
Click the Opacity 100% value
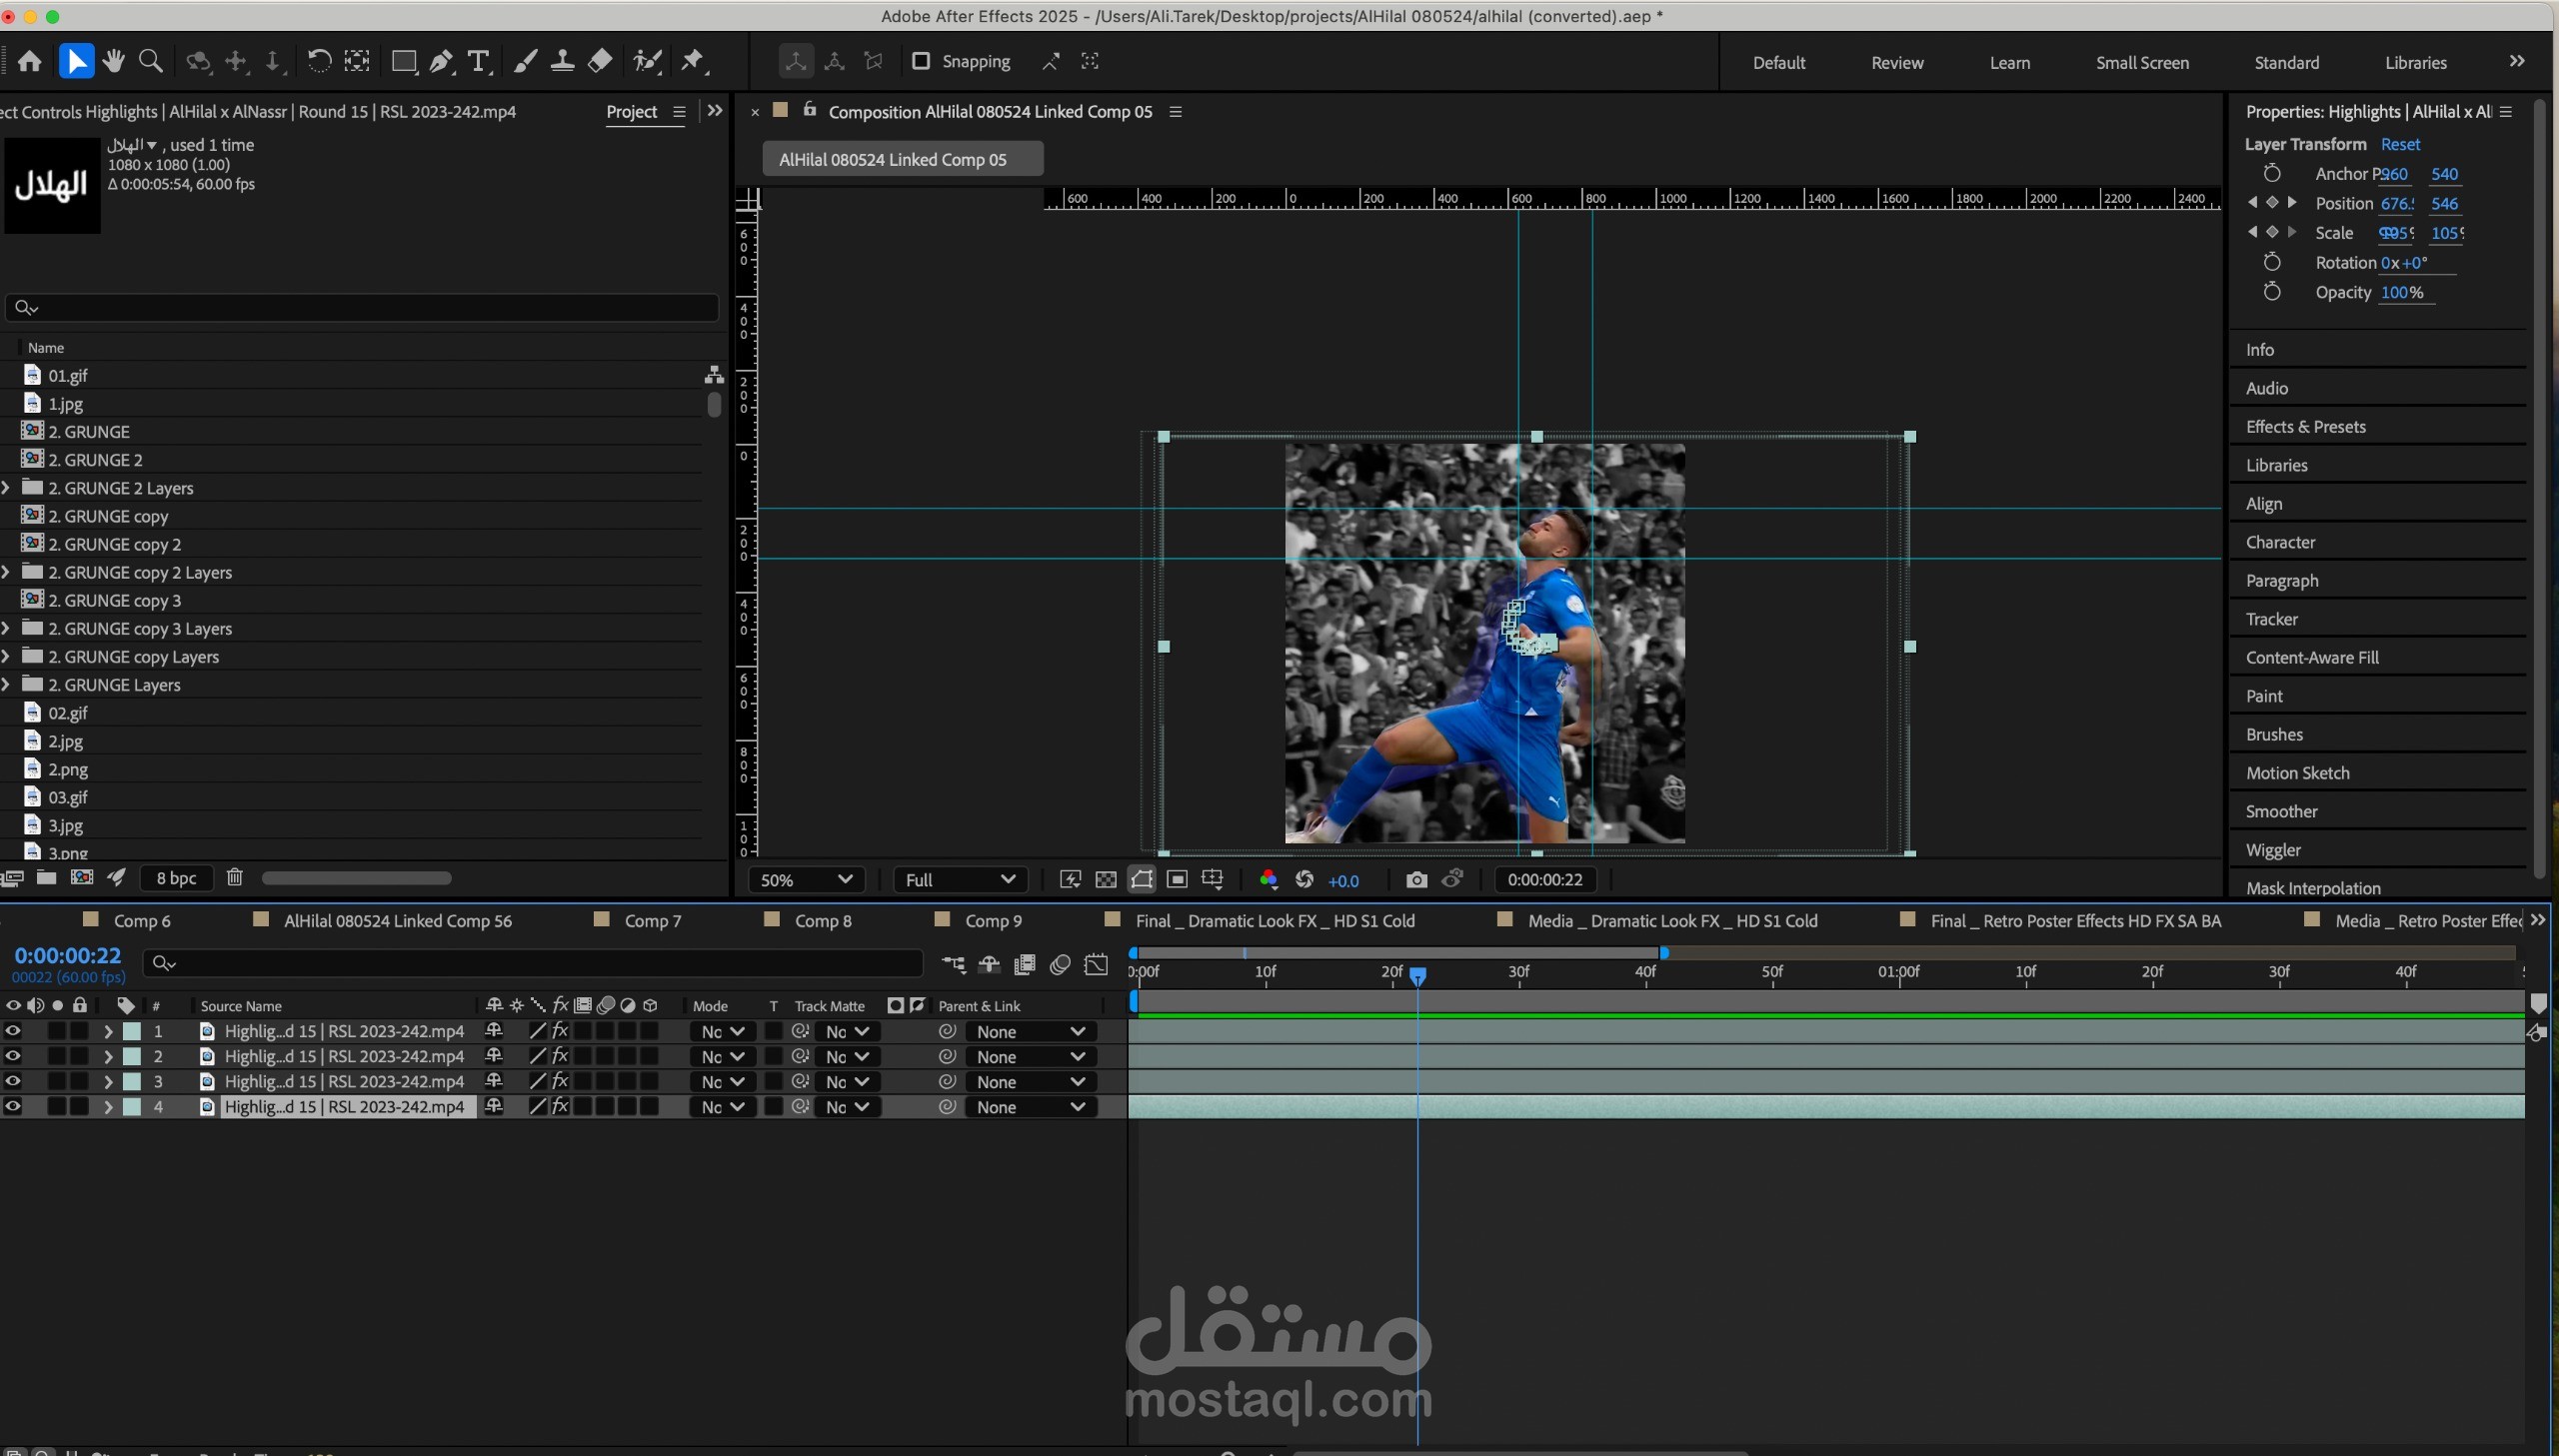2401,293
